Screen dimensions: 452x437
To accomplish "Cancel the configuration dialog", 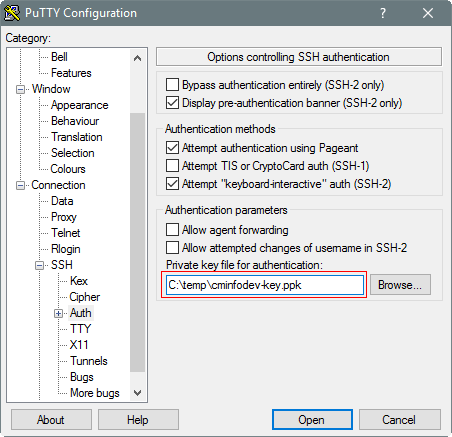I will [x=399, y=420].
